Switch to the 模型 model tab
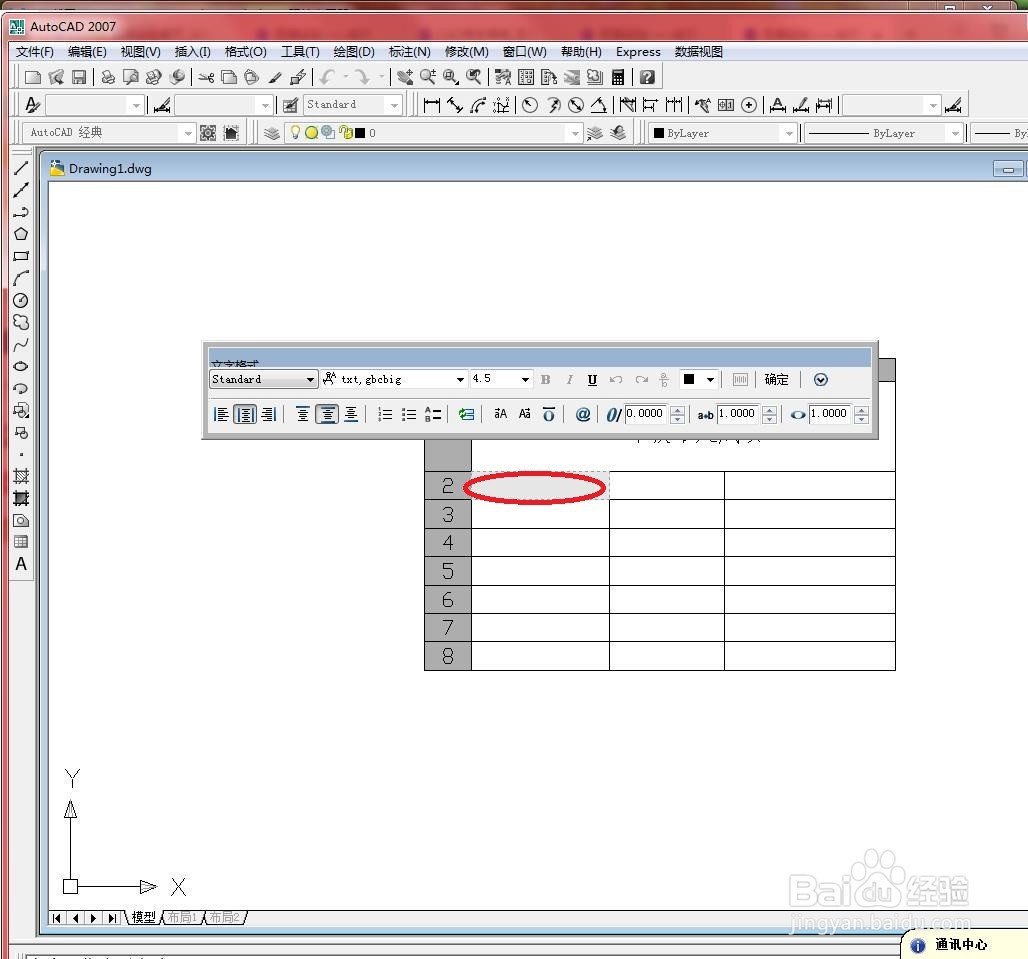Image resolution: width=1028 pixels, height=959 pixels. pos(144,918)
